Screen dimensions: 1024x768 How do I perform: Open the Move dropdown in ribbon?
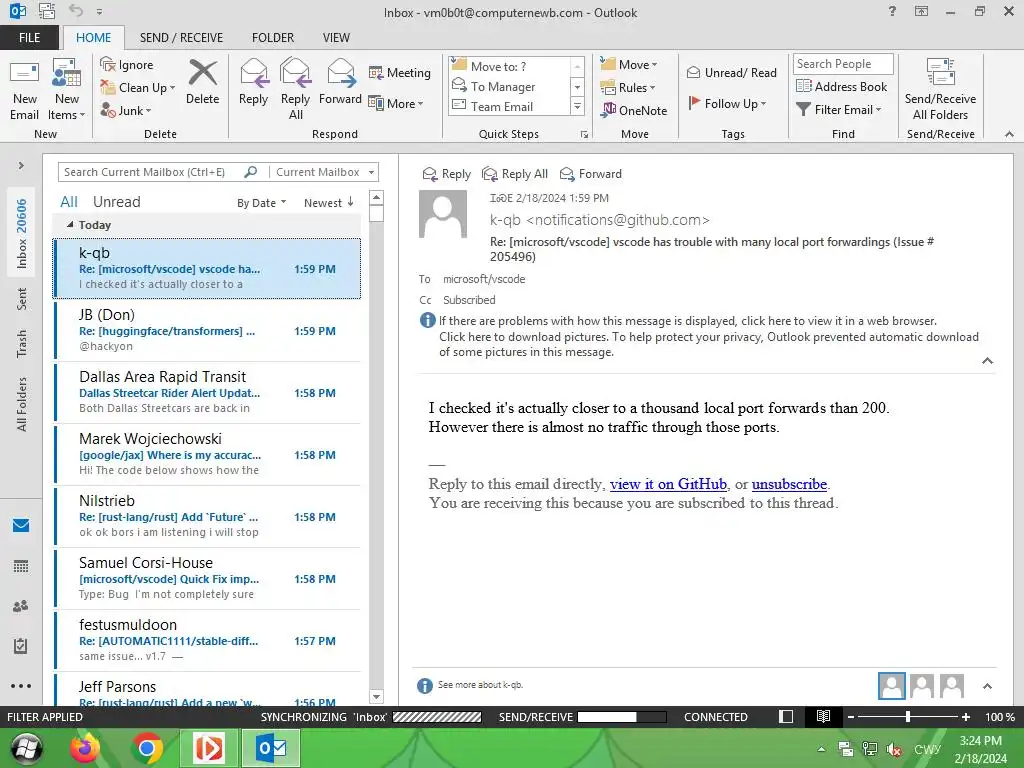[629, 65]
